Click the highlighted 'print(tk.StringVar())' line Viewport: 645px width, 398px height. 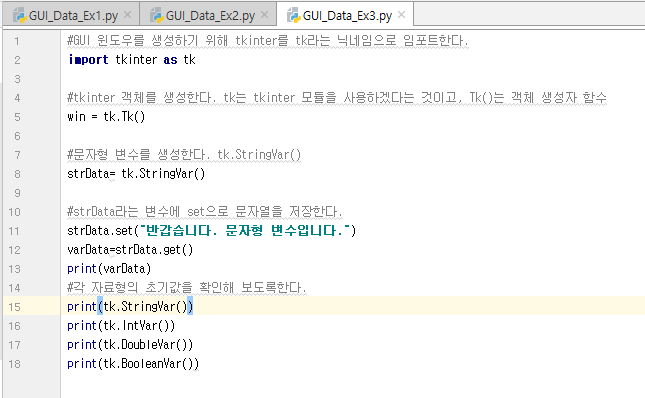click(130, 307)
